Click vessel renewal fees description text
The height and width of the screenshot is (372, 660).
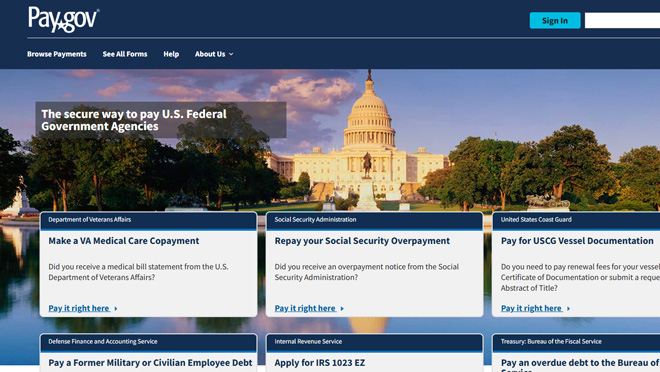coord(580,277)
